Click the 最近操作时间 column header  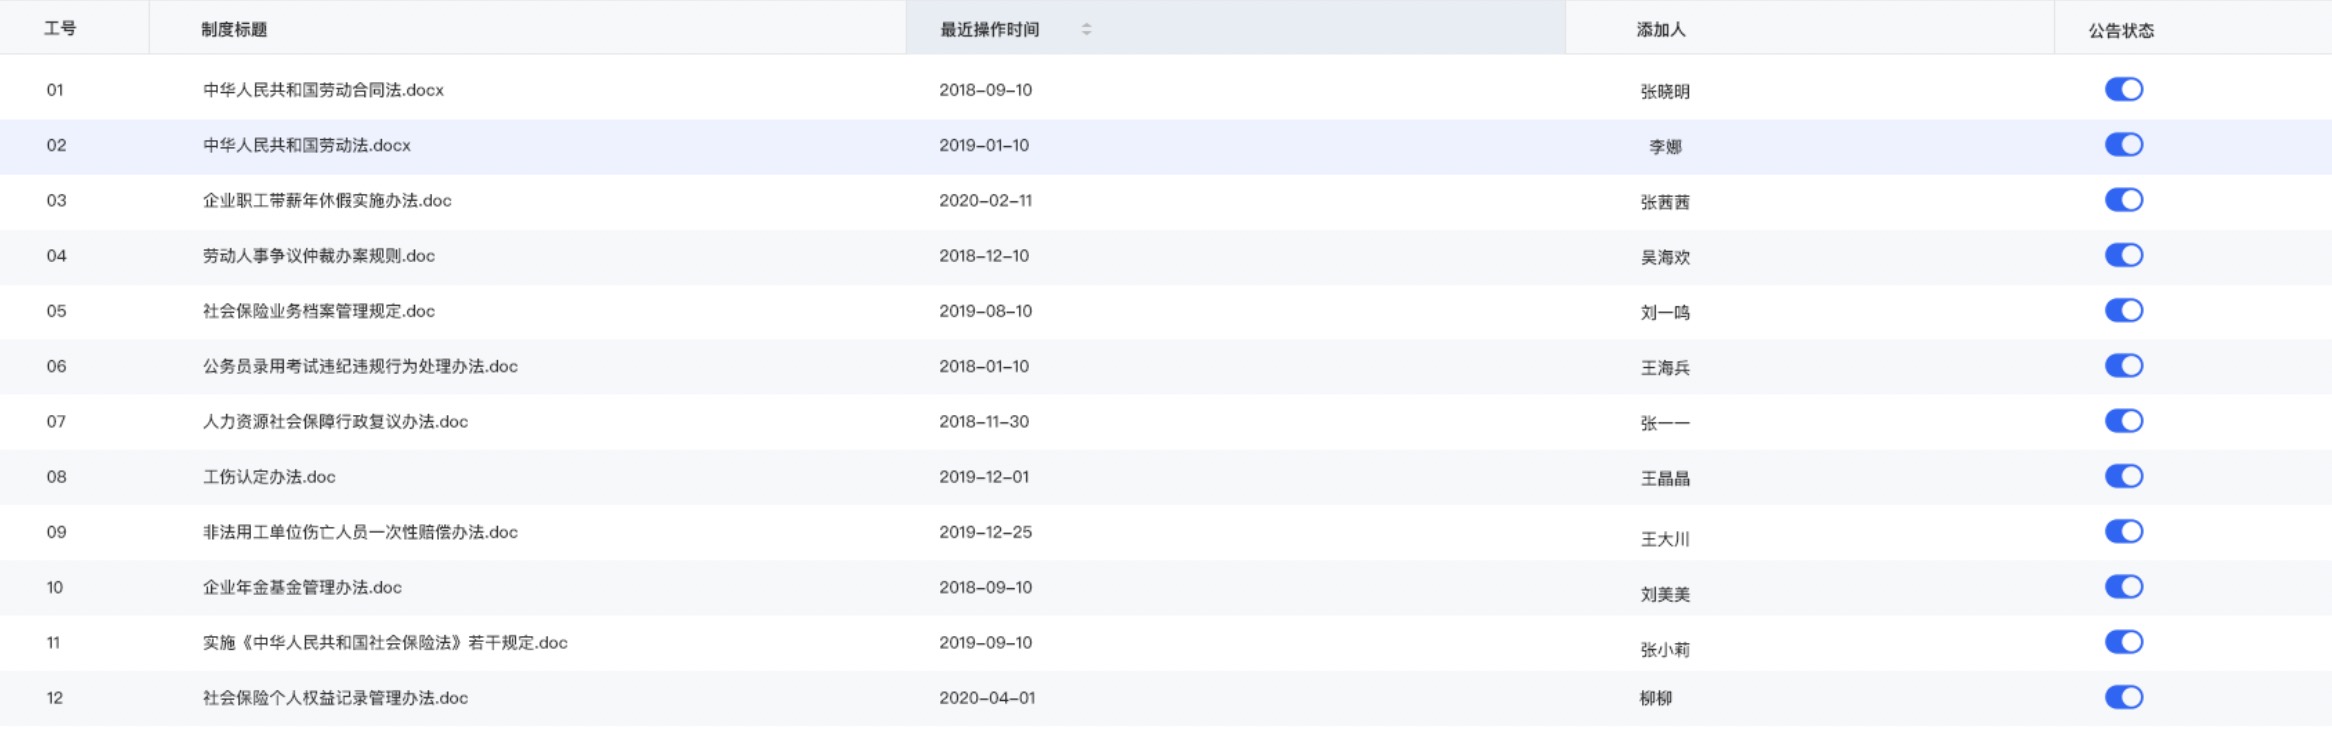point(989,30)
